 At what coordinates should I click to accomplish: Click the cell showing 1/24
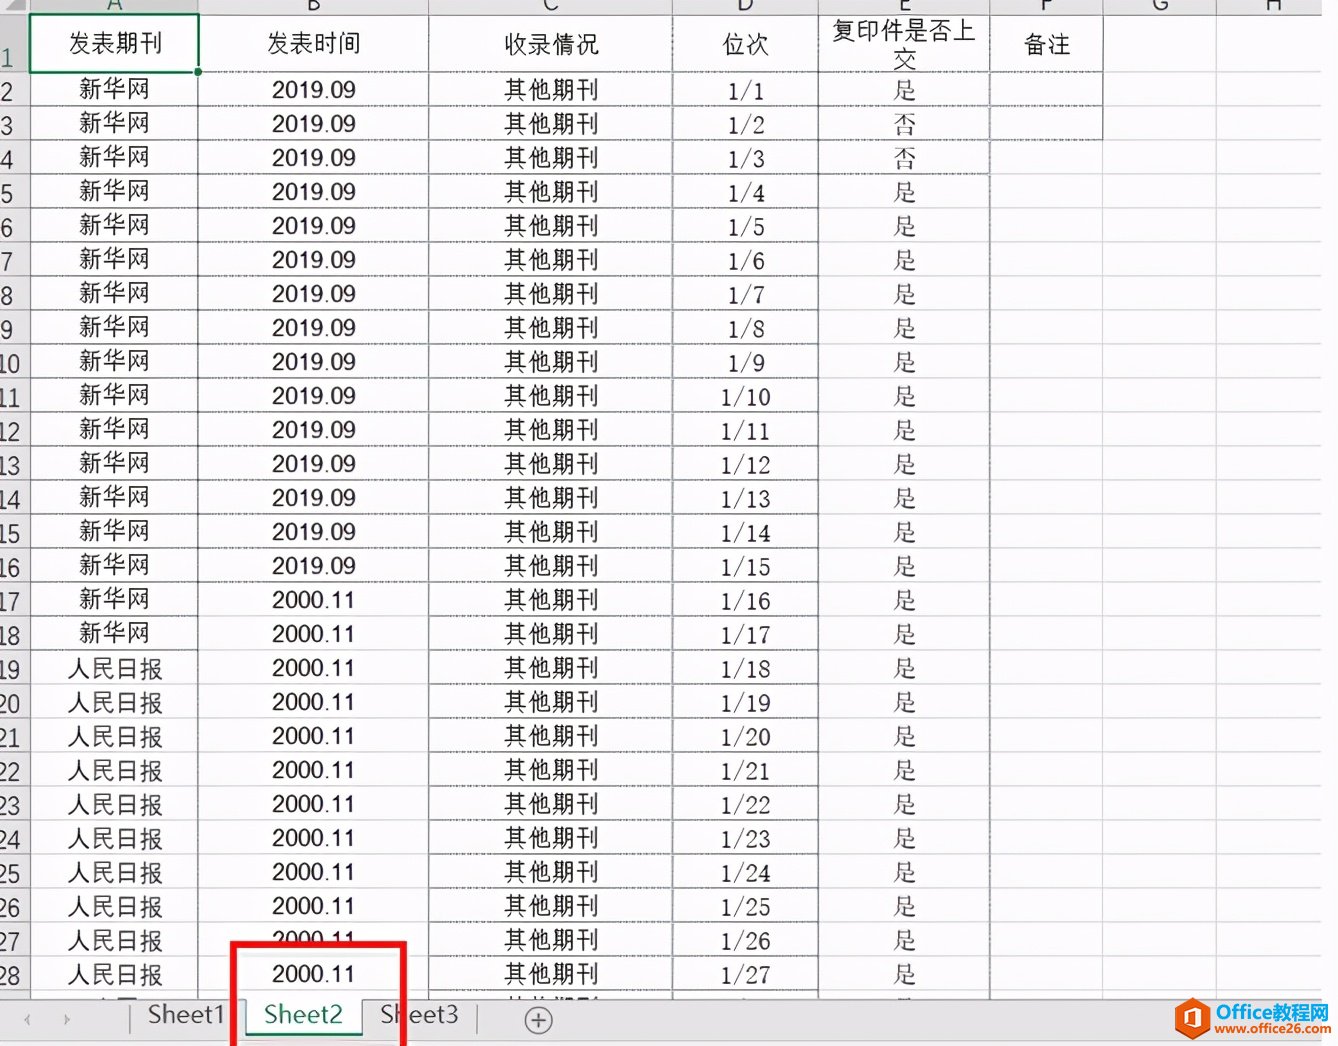pos(745,872)
